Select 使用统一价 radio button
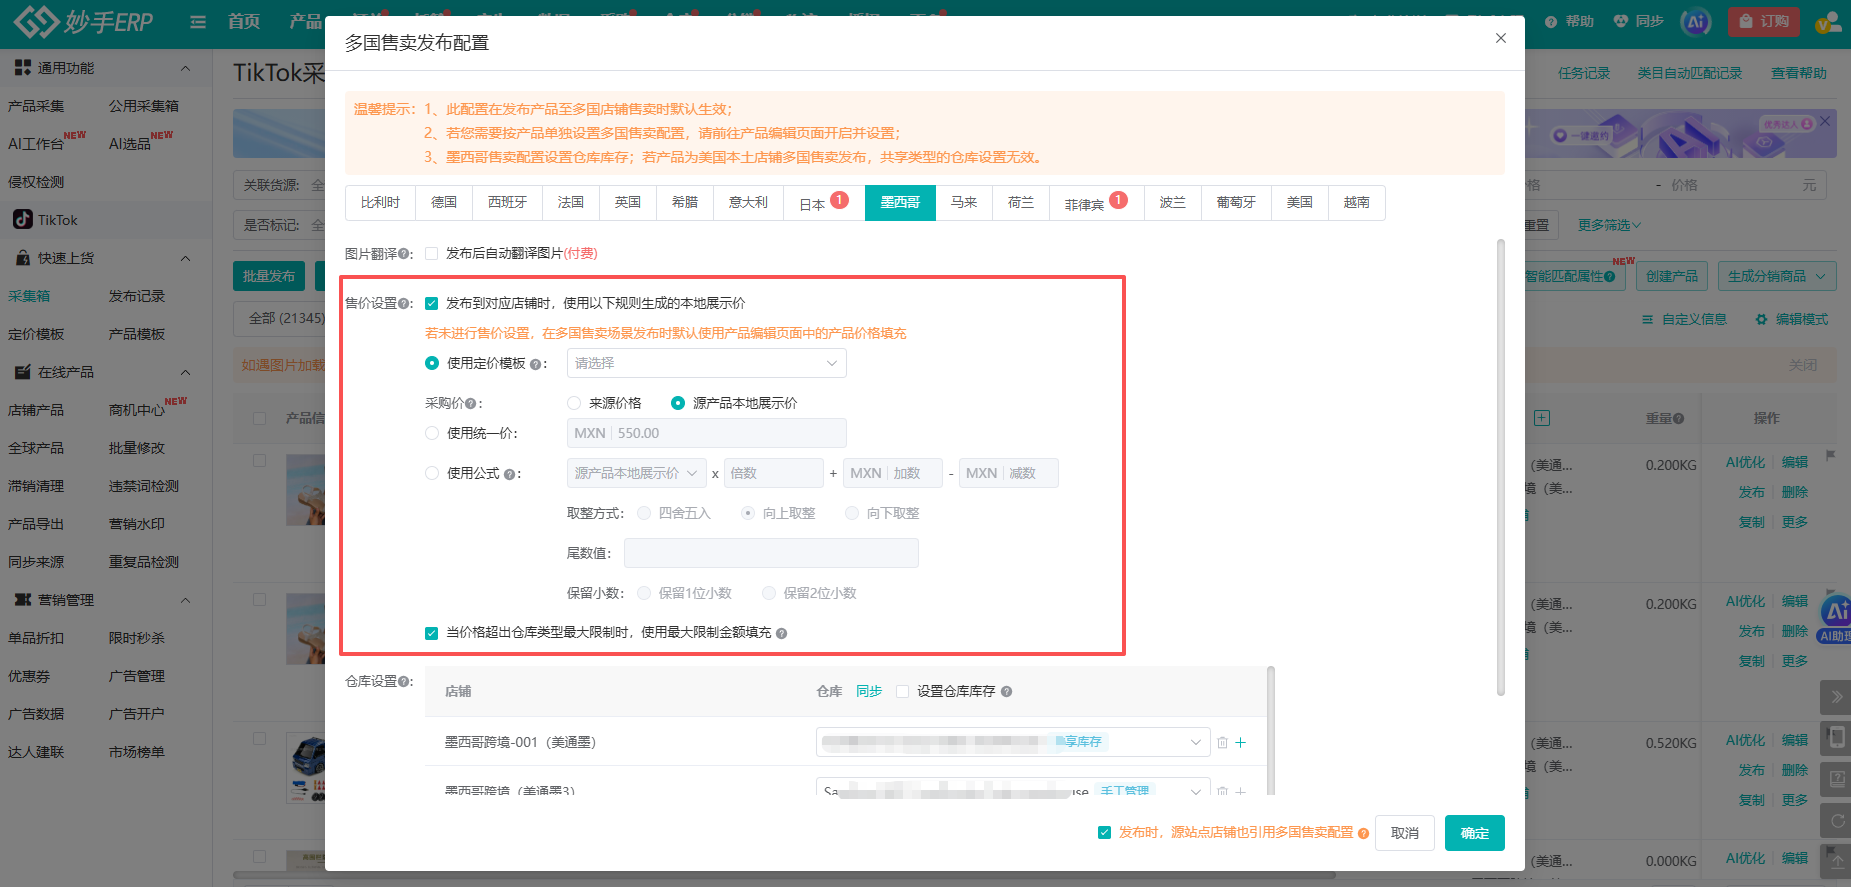The image size is (1851, 887). (x=432, y=433)
